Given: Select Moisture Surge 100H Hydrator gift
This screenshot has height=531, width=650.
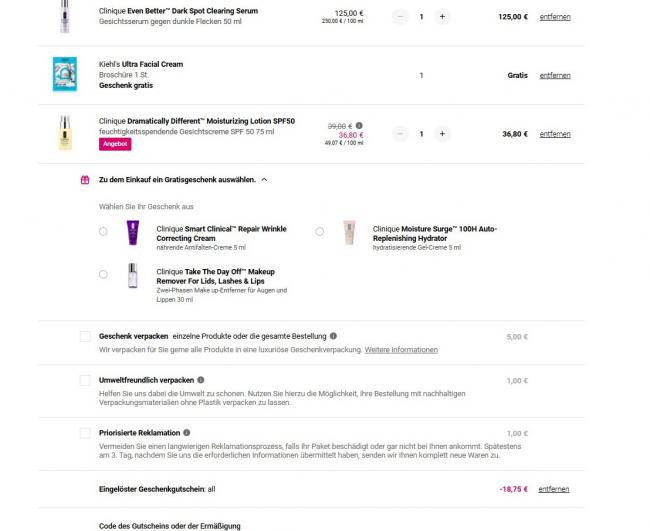Looking at the screenshot, I should [320, 231].
